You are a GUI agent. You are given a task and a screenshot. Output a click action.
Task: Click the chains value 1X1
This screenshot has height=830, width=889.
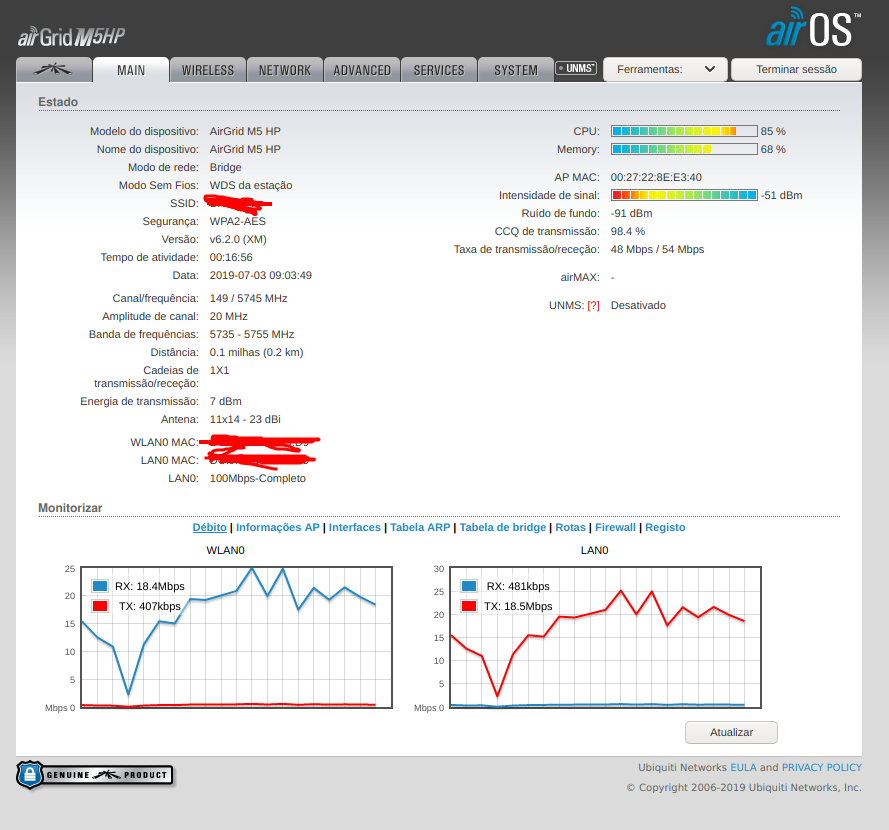(x=219, y=370)
